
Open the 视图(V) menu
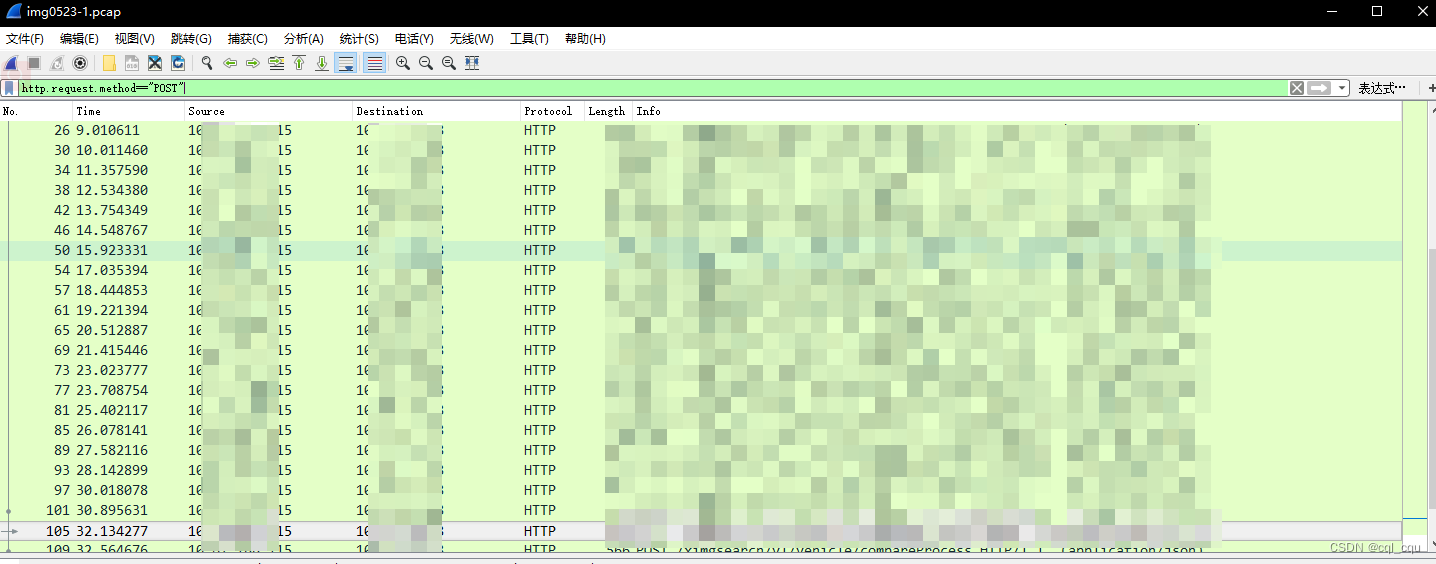point(135,39)
